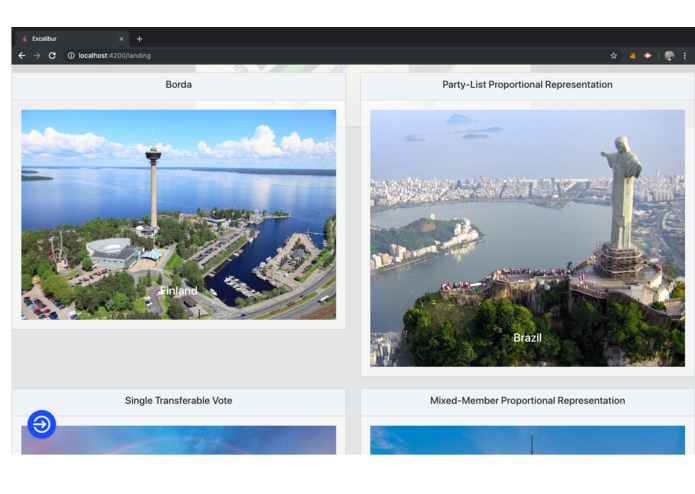Viewport: 695px width, 494px height.
Task: Open the Single Transferable Vote card image
Action: pos(179,440)
